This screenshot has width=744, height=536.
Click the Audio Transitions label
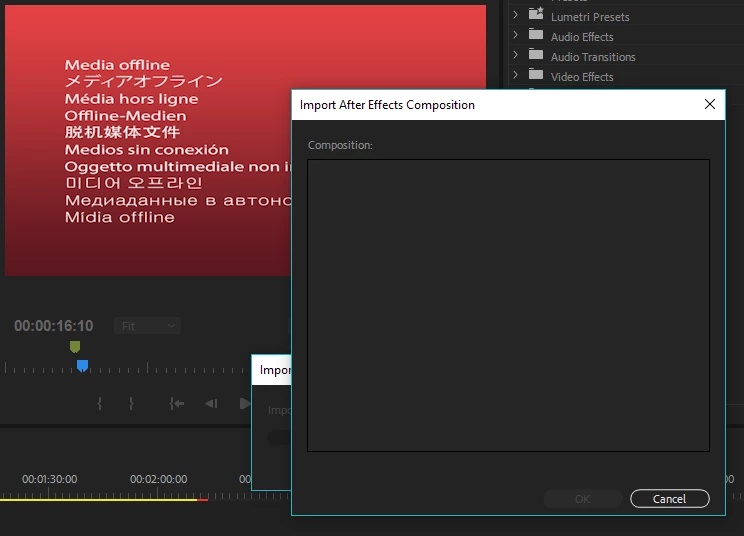[593, 57]
